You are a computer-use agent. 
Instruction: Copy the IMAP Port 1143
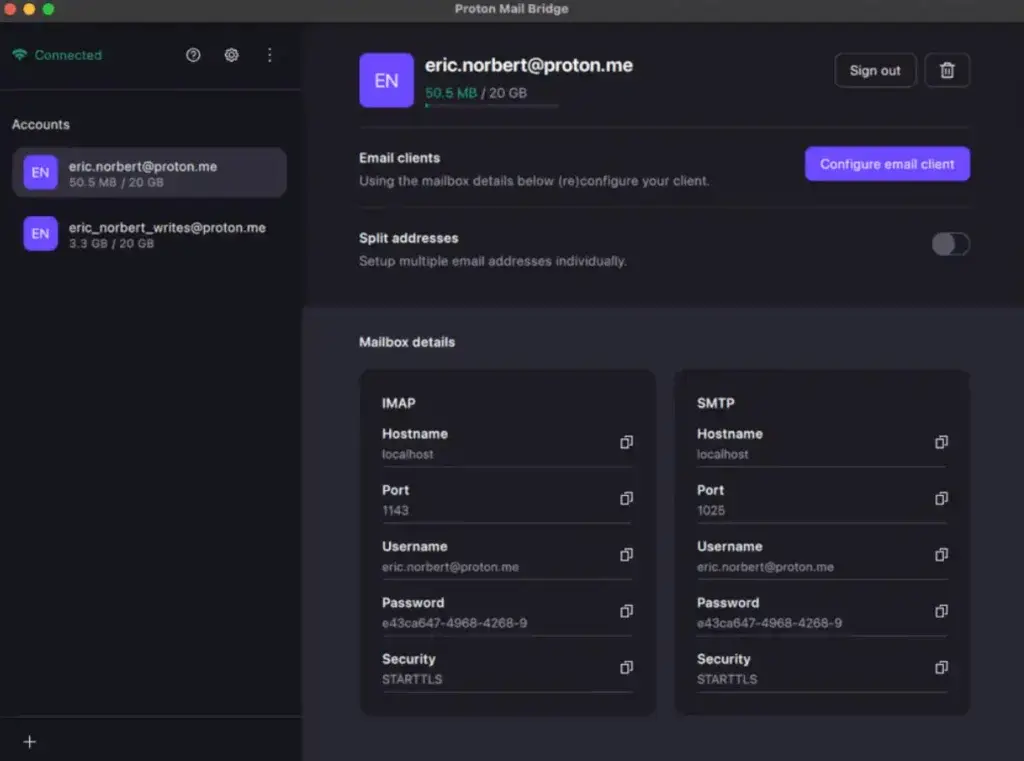626,498
